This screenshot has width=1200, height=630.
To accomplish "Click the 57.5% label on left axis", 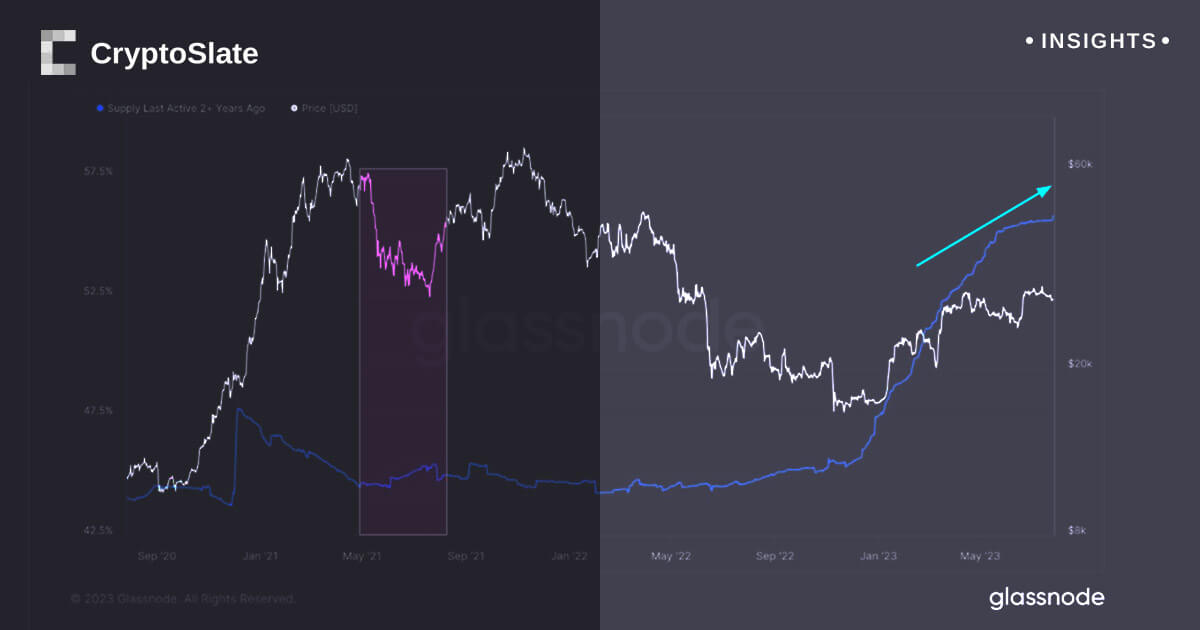I will point(97,172).
